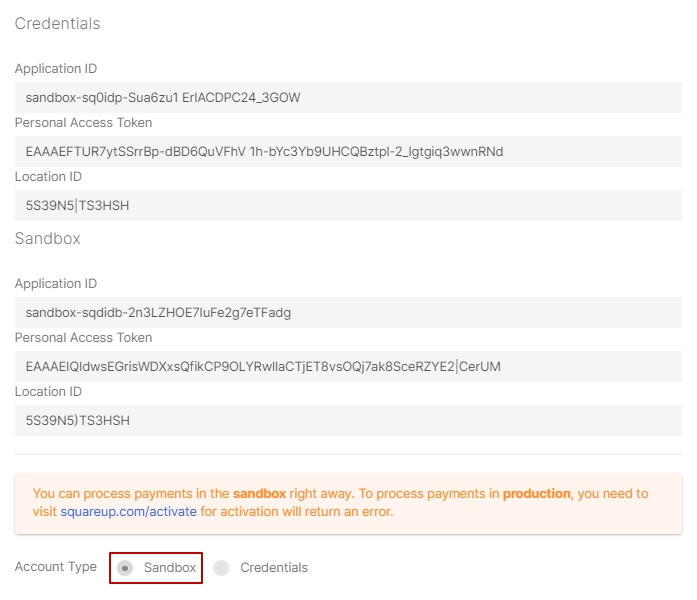Click the Personal Access Token label under Credentials
Image resolution: width=697 pixels, height=600 pixels.
click(83, 123)
